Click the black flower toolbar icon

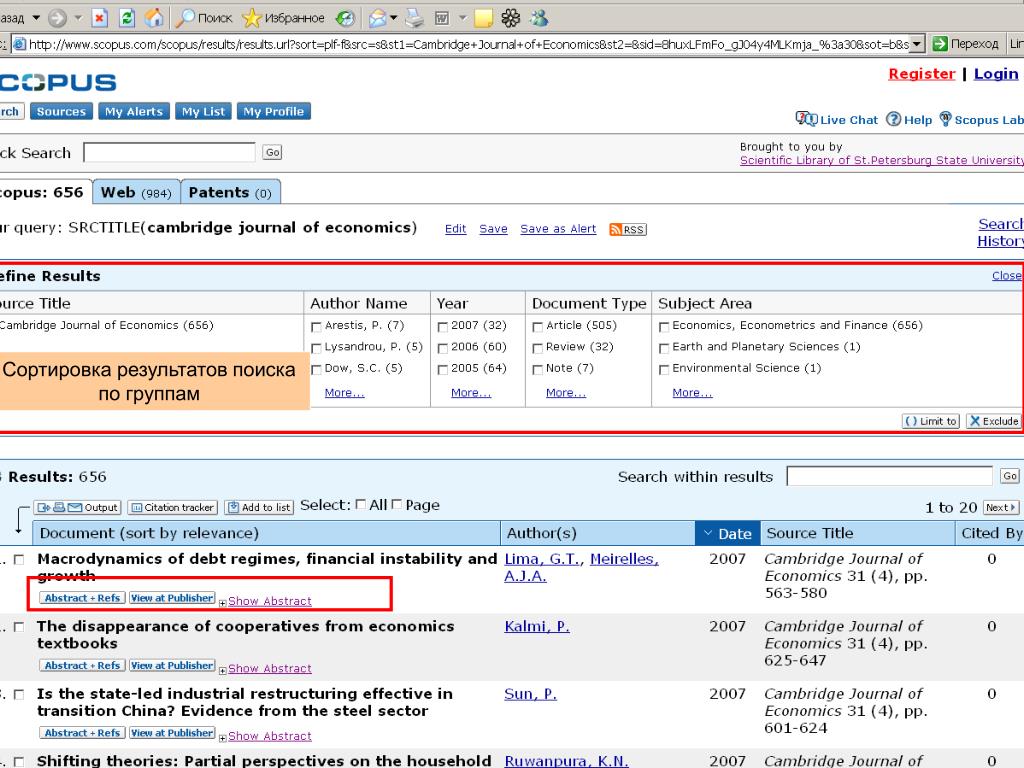pos(511,18)
